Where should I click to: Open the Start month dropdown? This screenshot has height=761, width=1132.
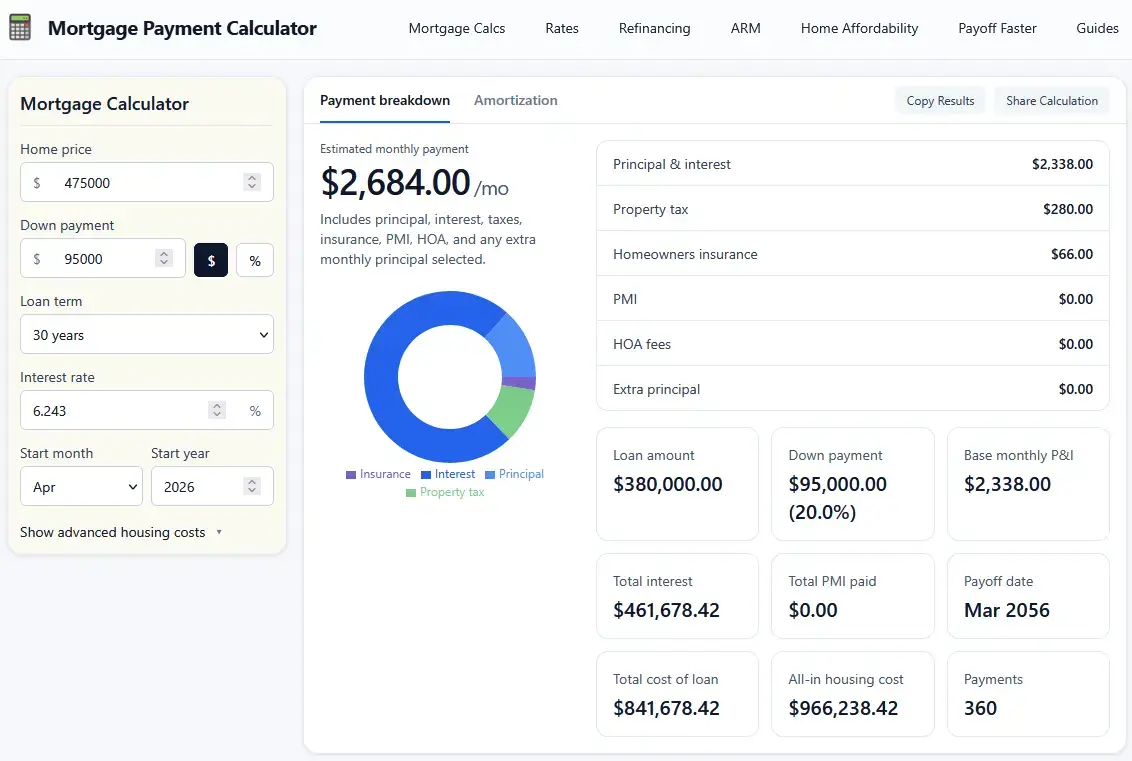click(81, 486)
